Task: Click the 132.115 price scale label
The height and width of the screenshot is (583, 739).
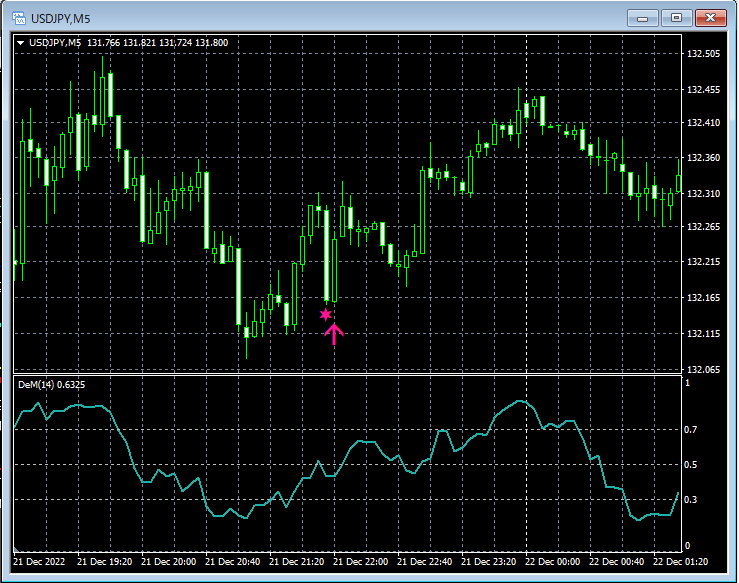Action: [x=704, y=334]
